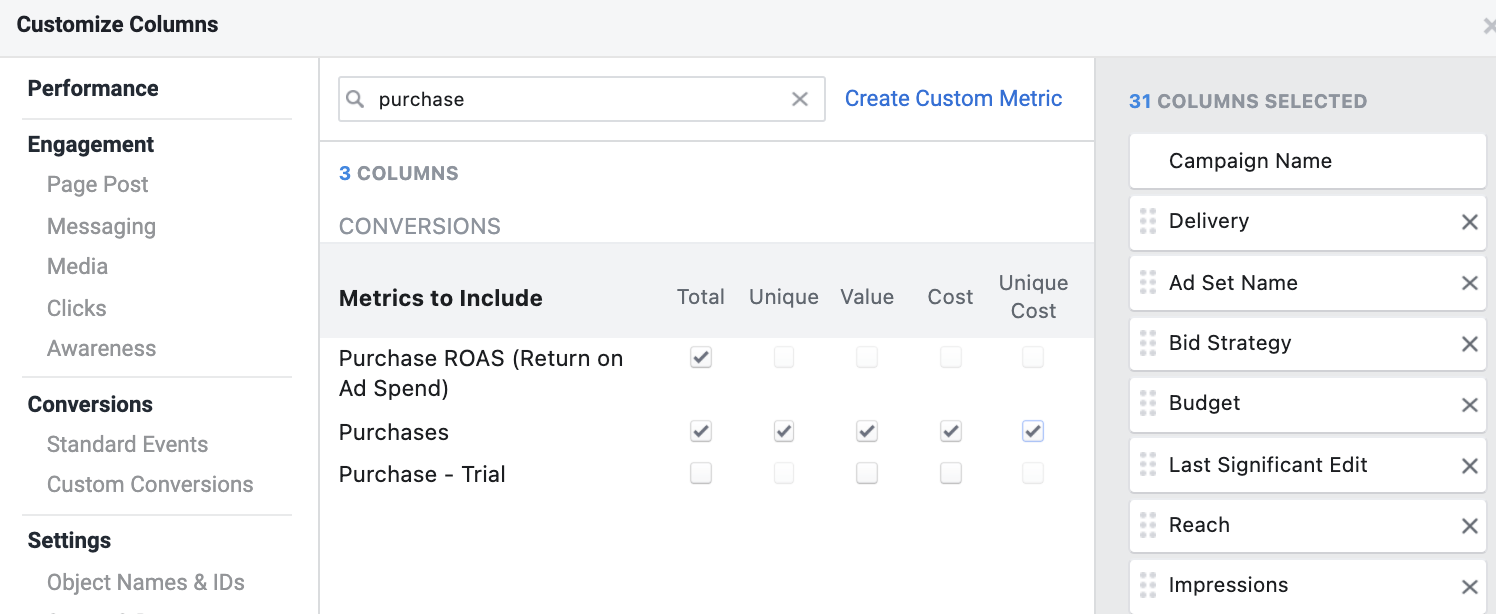Remove the Bid Strategy column

pyautogui.click(x=1469, y=344)
